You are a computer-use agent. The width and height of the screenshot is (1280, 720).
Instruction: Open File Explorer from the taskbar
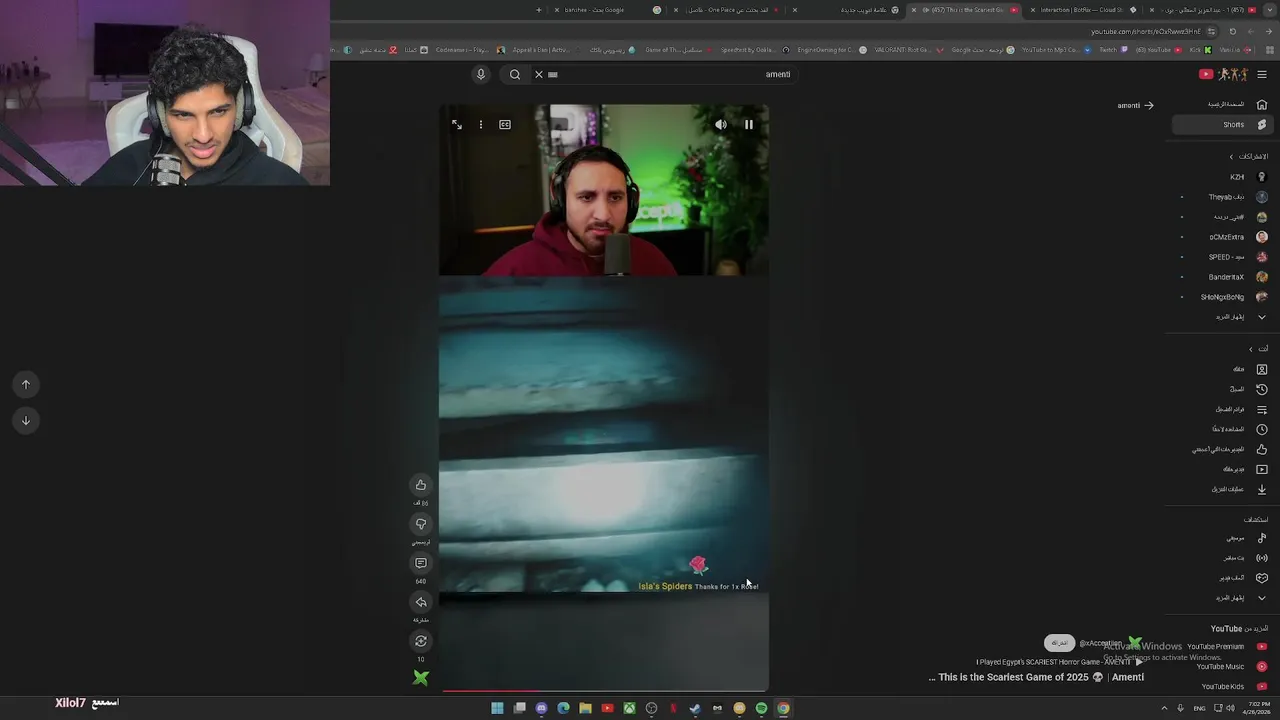585,708
